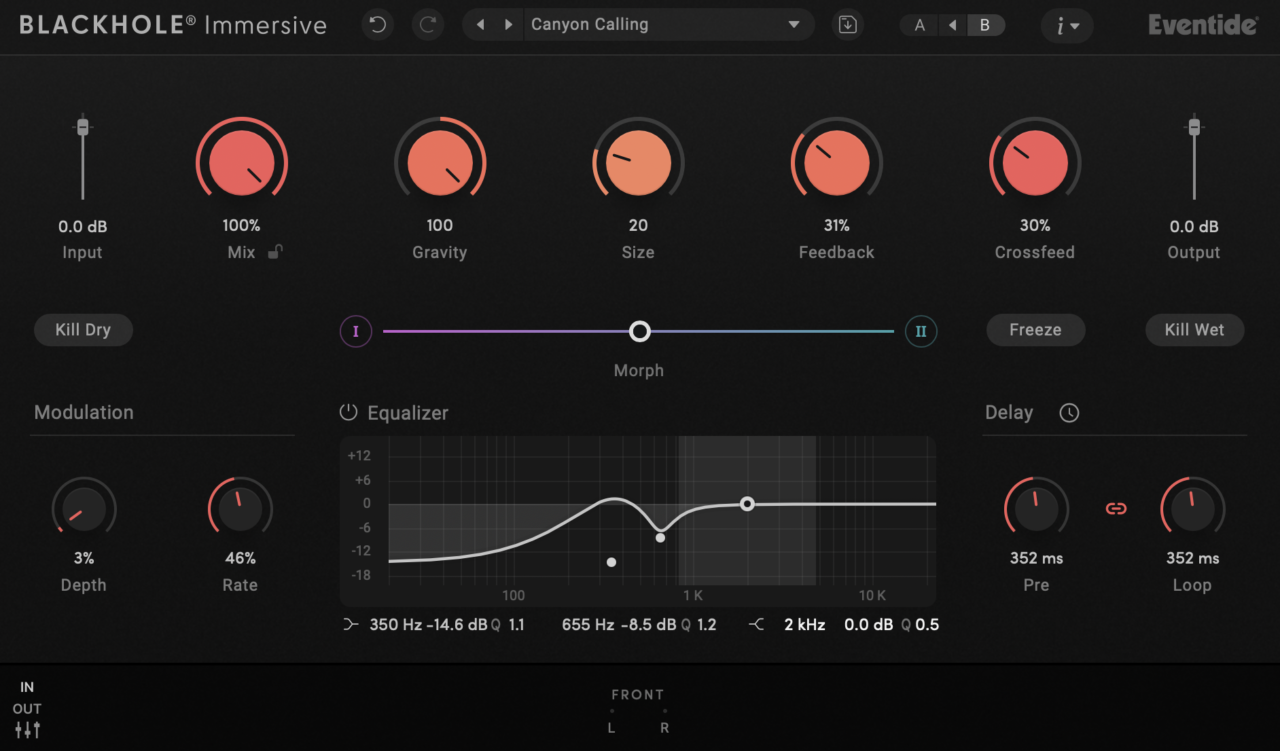Select Morph state II

(x=921, y=331)
